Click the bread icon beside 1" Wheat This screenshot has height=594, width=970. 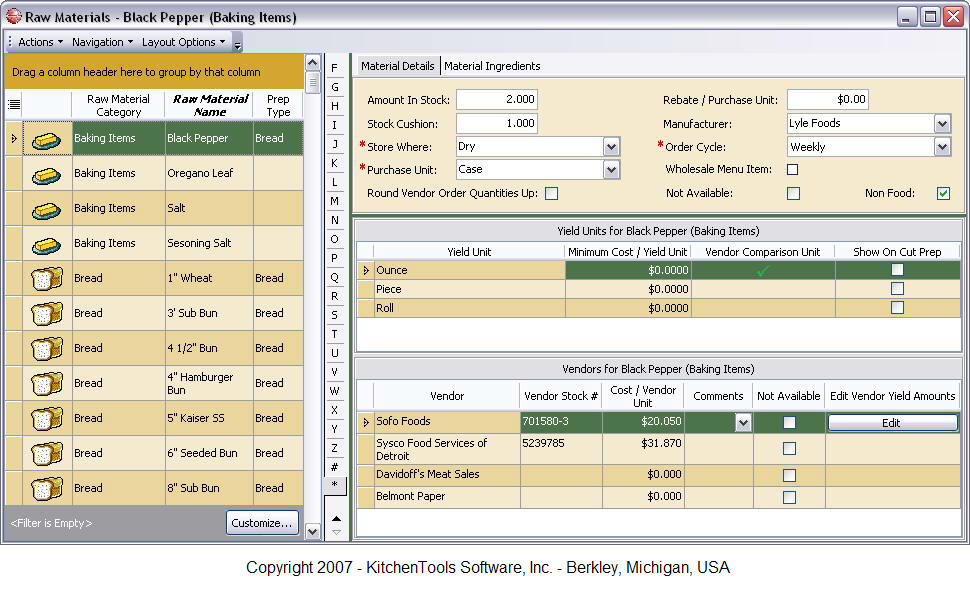coord(46,279)
